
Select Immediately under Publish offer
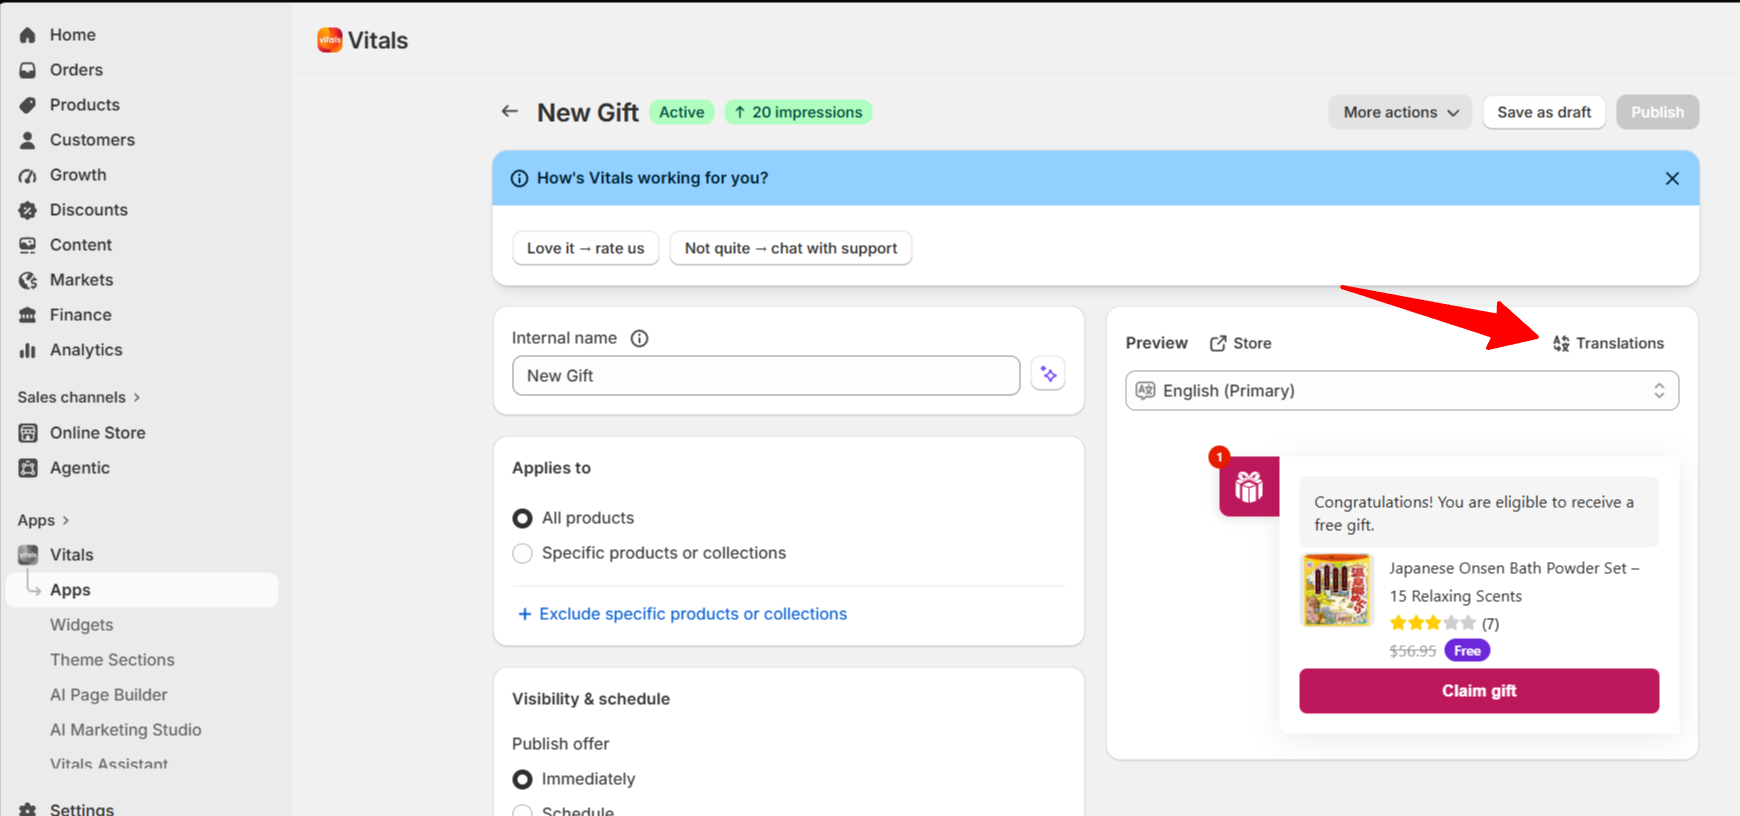coord(522,779)
